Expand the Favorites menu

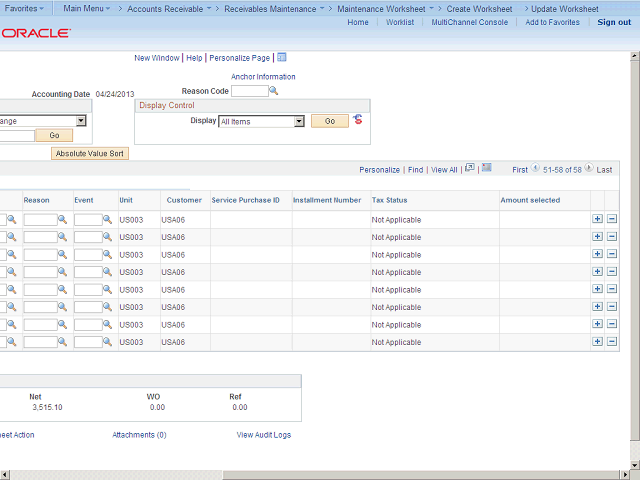(x=25, y=8)
